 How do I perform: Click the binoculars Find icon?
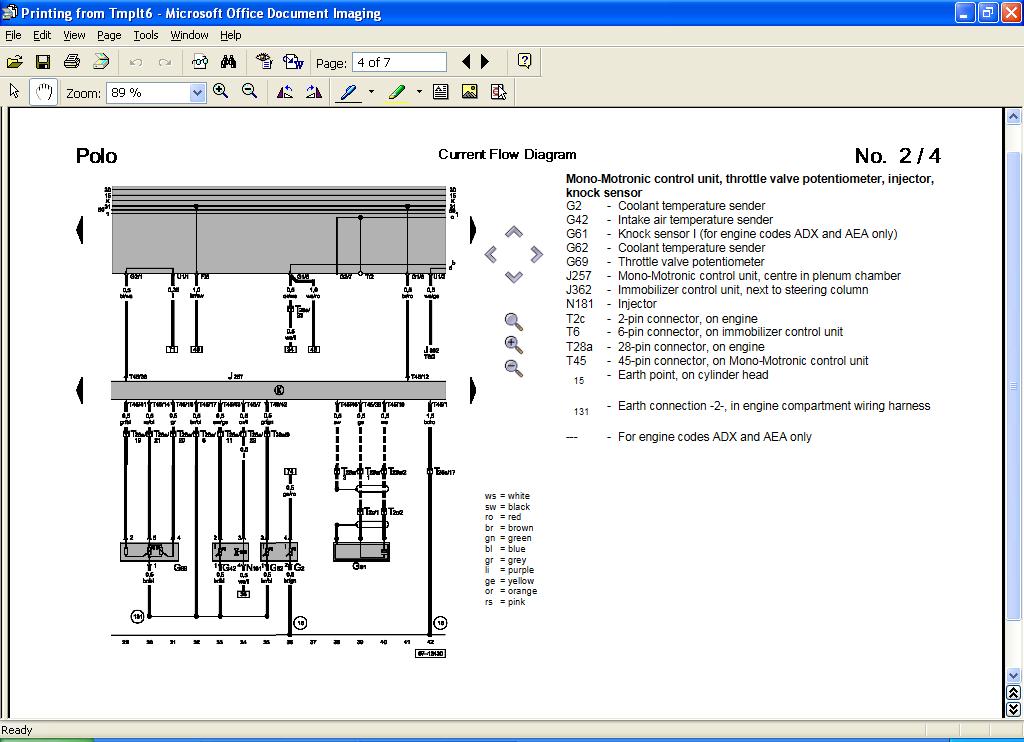click(x=228, y=62)
